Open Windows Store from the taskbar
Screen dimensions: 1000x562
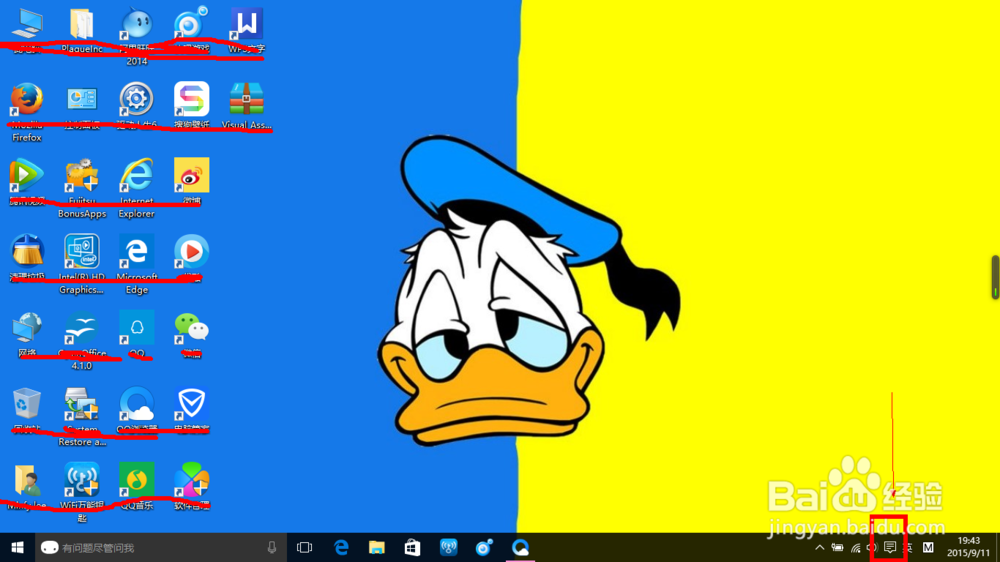[413, 547]
